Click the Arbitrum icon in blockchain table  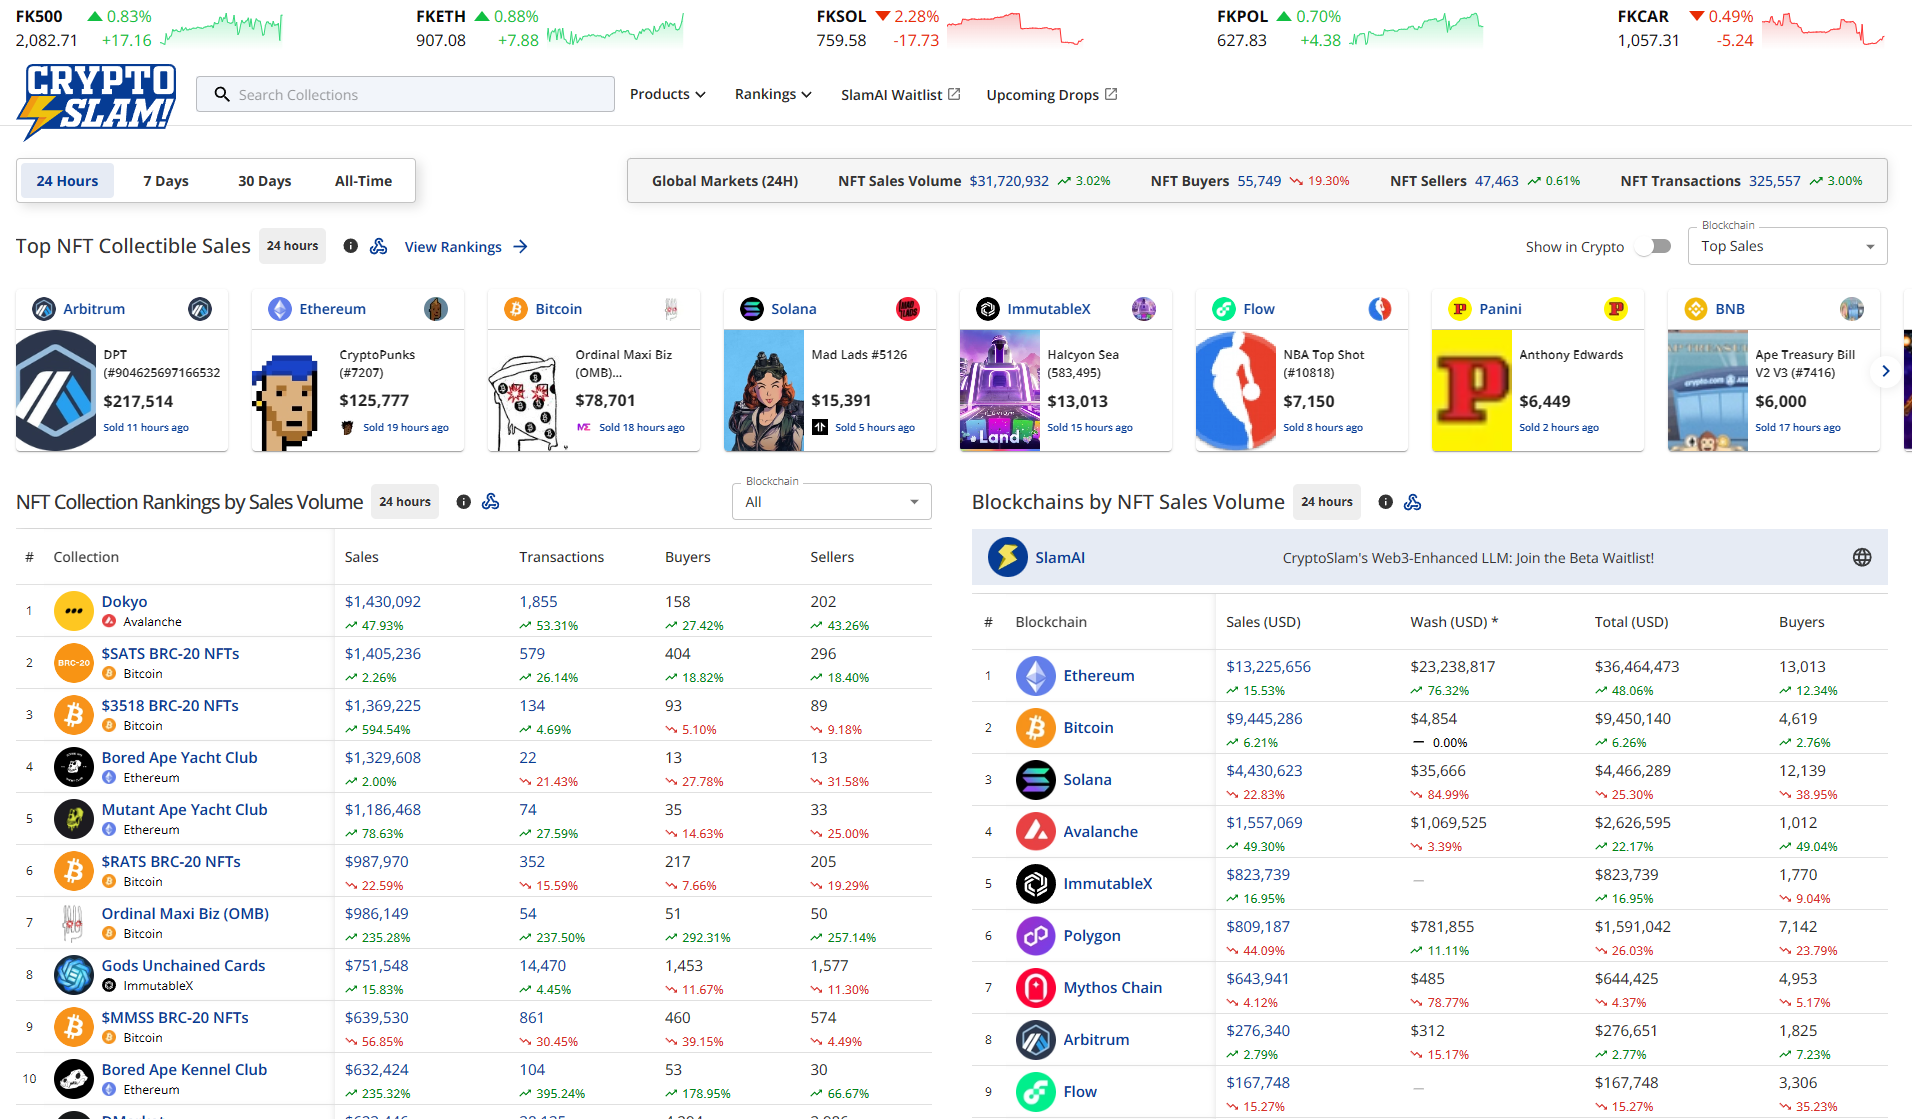click(1036, 1040)
